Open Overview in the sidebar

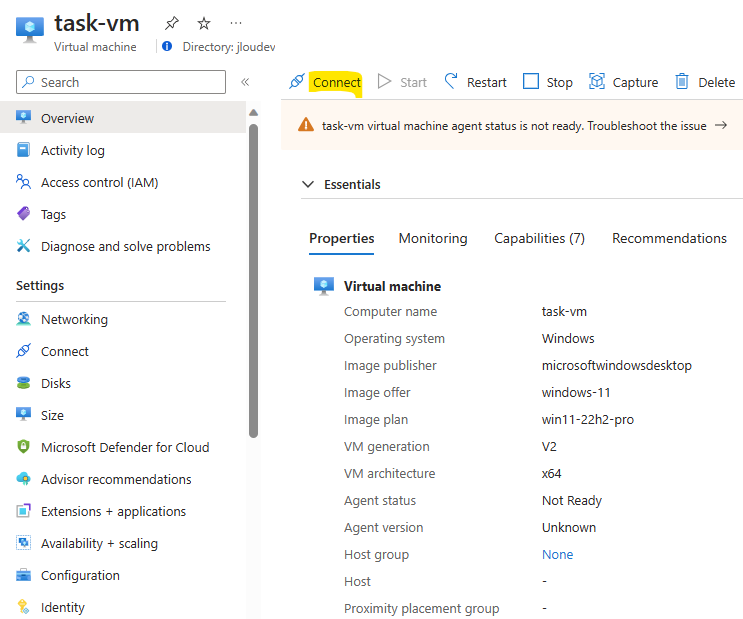pos(123,118)
